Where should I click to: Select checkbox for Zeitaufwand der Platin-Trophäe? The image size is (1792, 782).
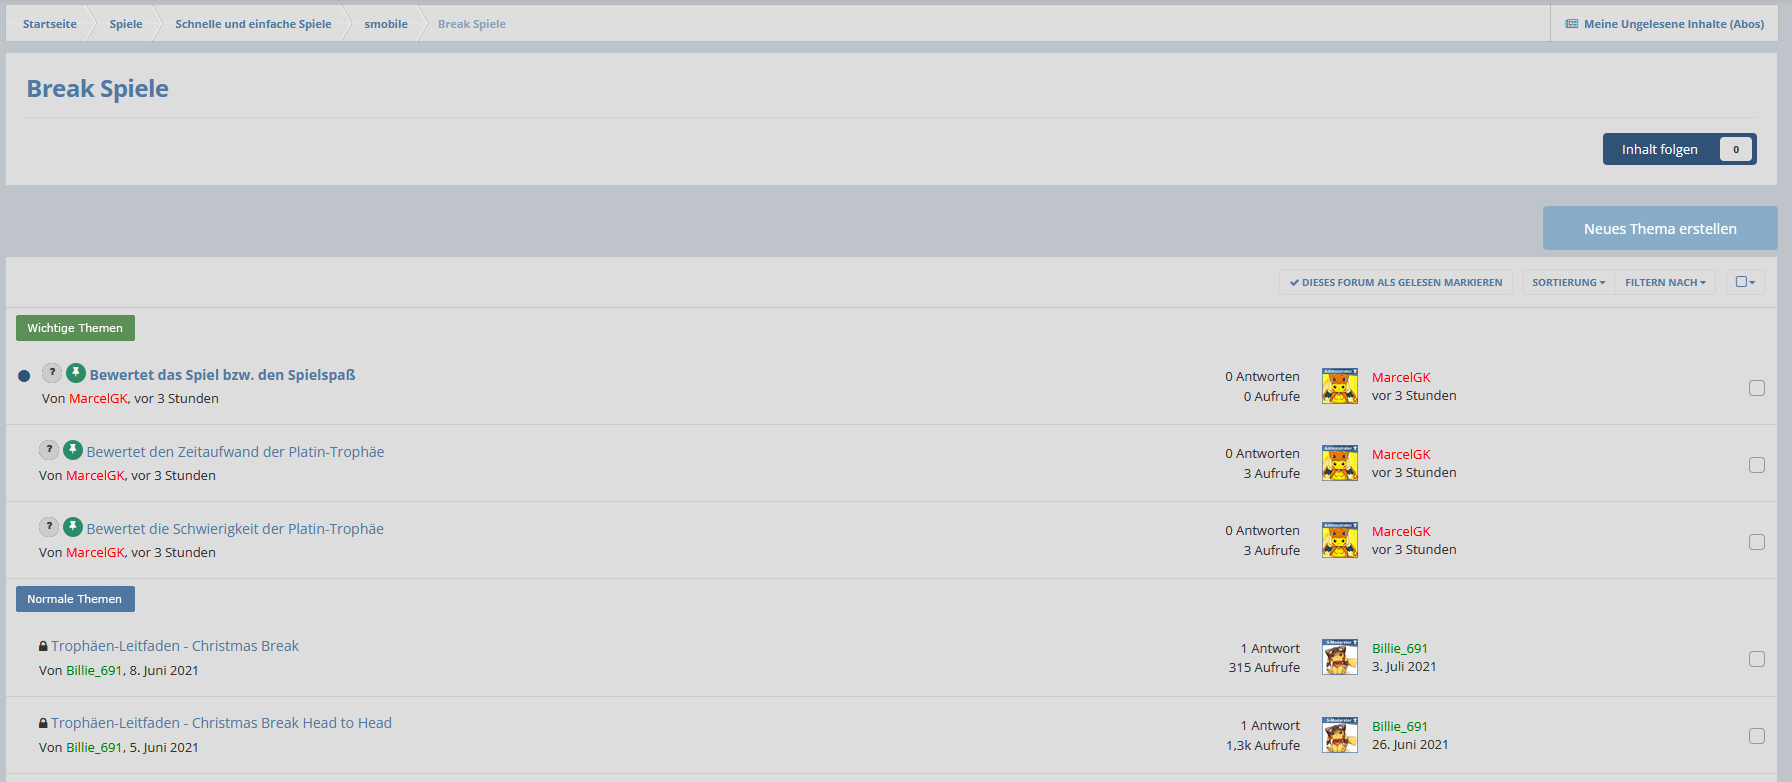[1756, 465]
